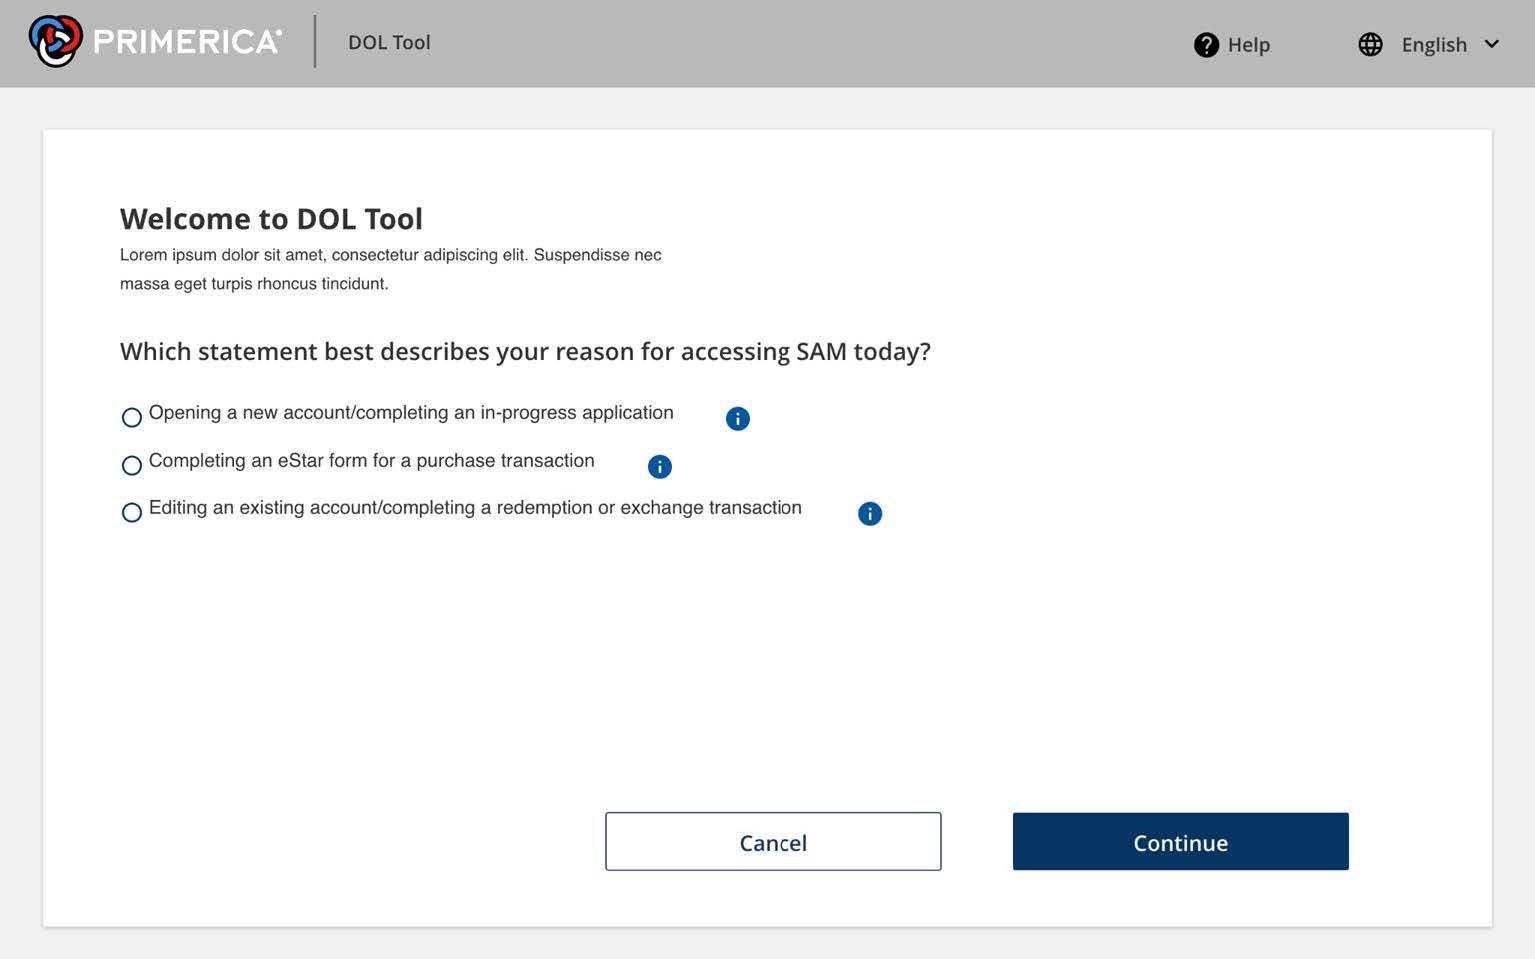1535x959 pixels.
Task: Click the Help question mark icon
Action: pyautogui.click(x=1206, y=45)
